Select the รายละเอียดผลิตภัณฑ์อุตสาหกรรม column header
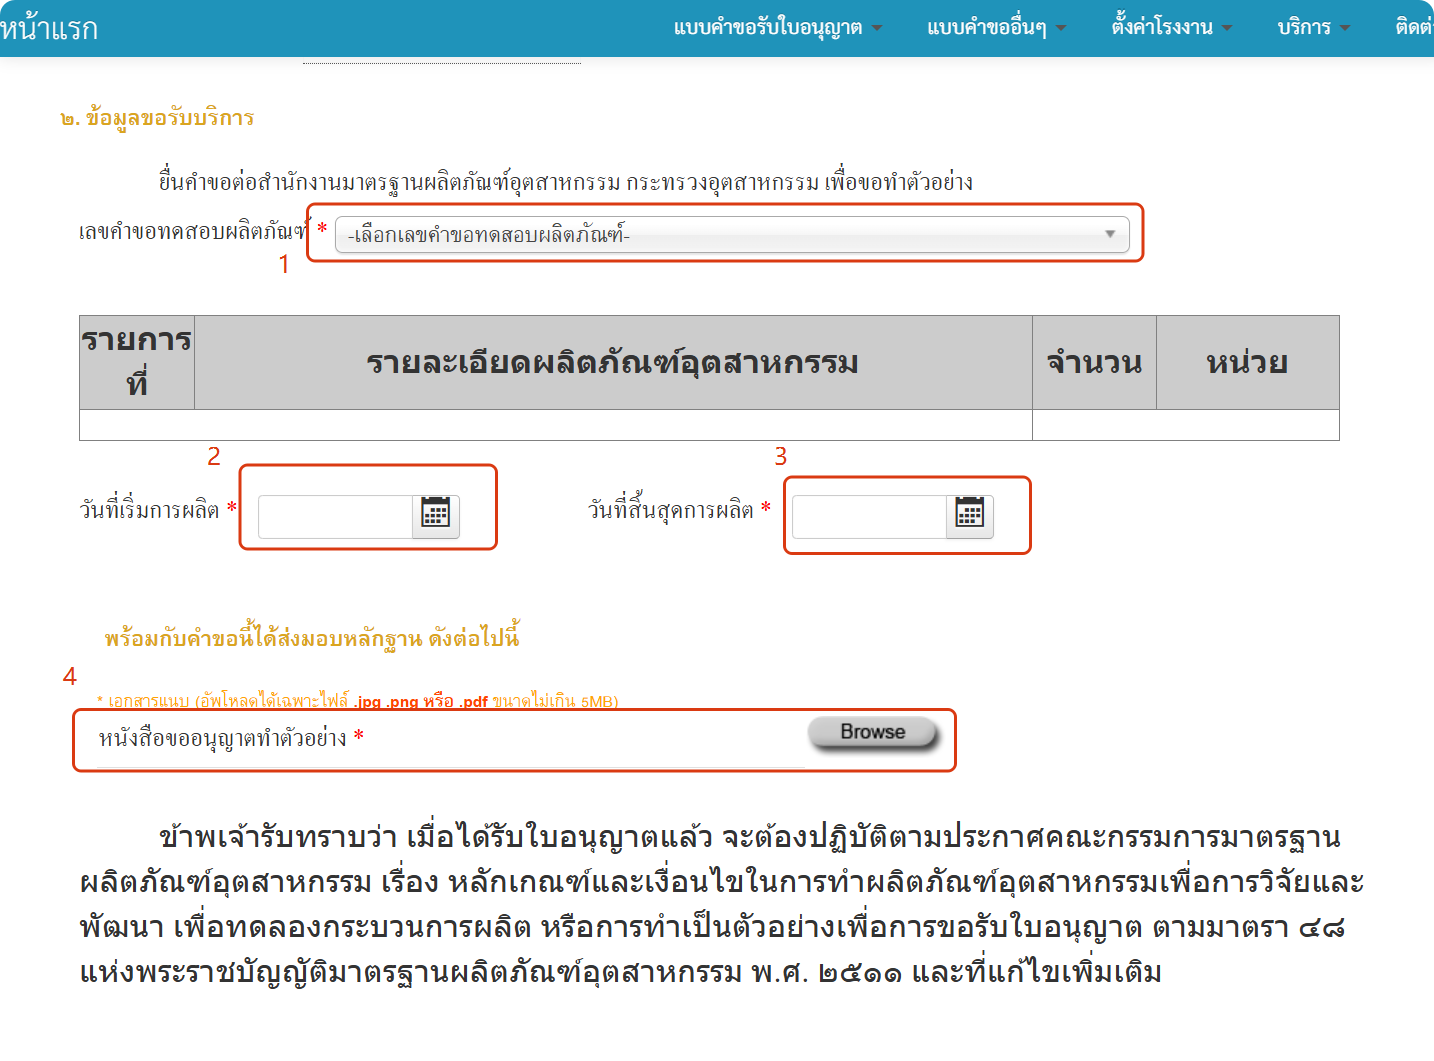This screenshot has width=1434, height=1061. coord(612,362)
